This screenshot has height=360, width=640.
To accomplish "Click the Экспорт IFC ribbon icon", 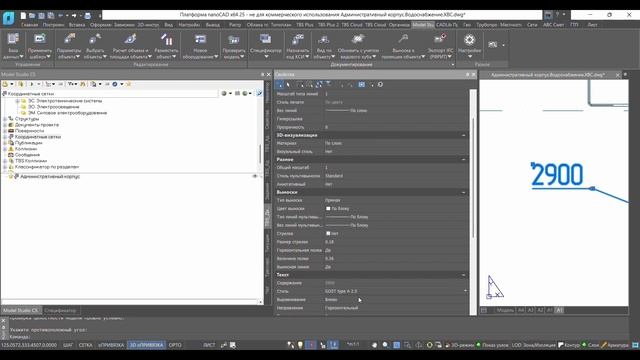I will (440, 46).
